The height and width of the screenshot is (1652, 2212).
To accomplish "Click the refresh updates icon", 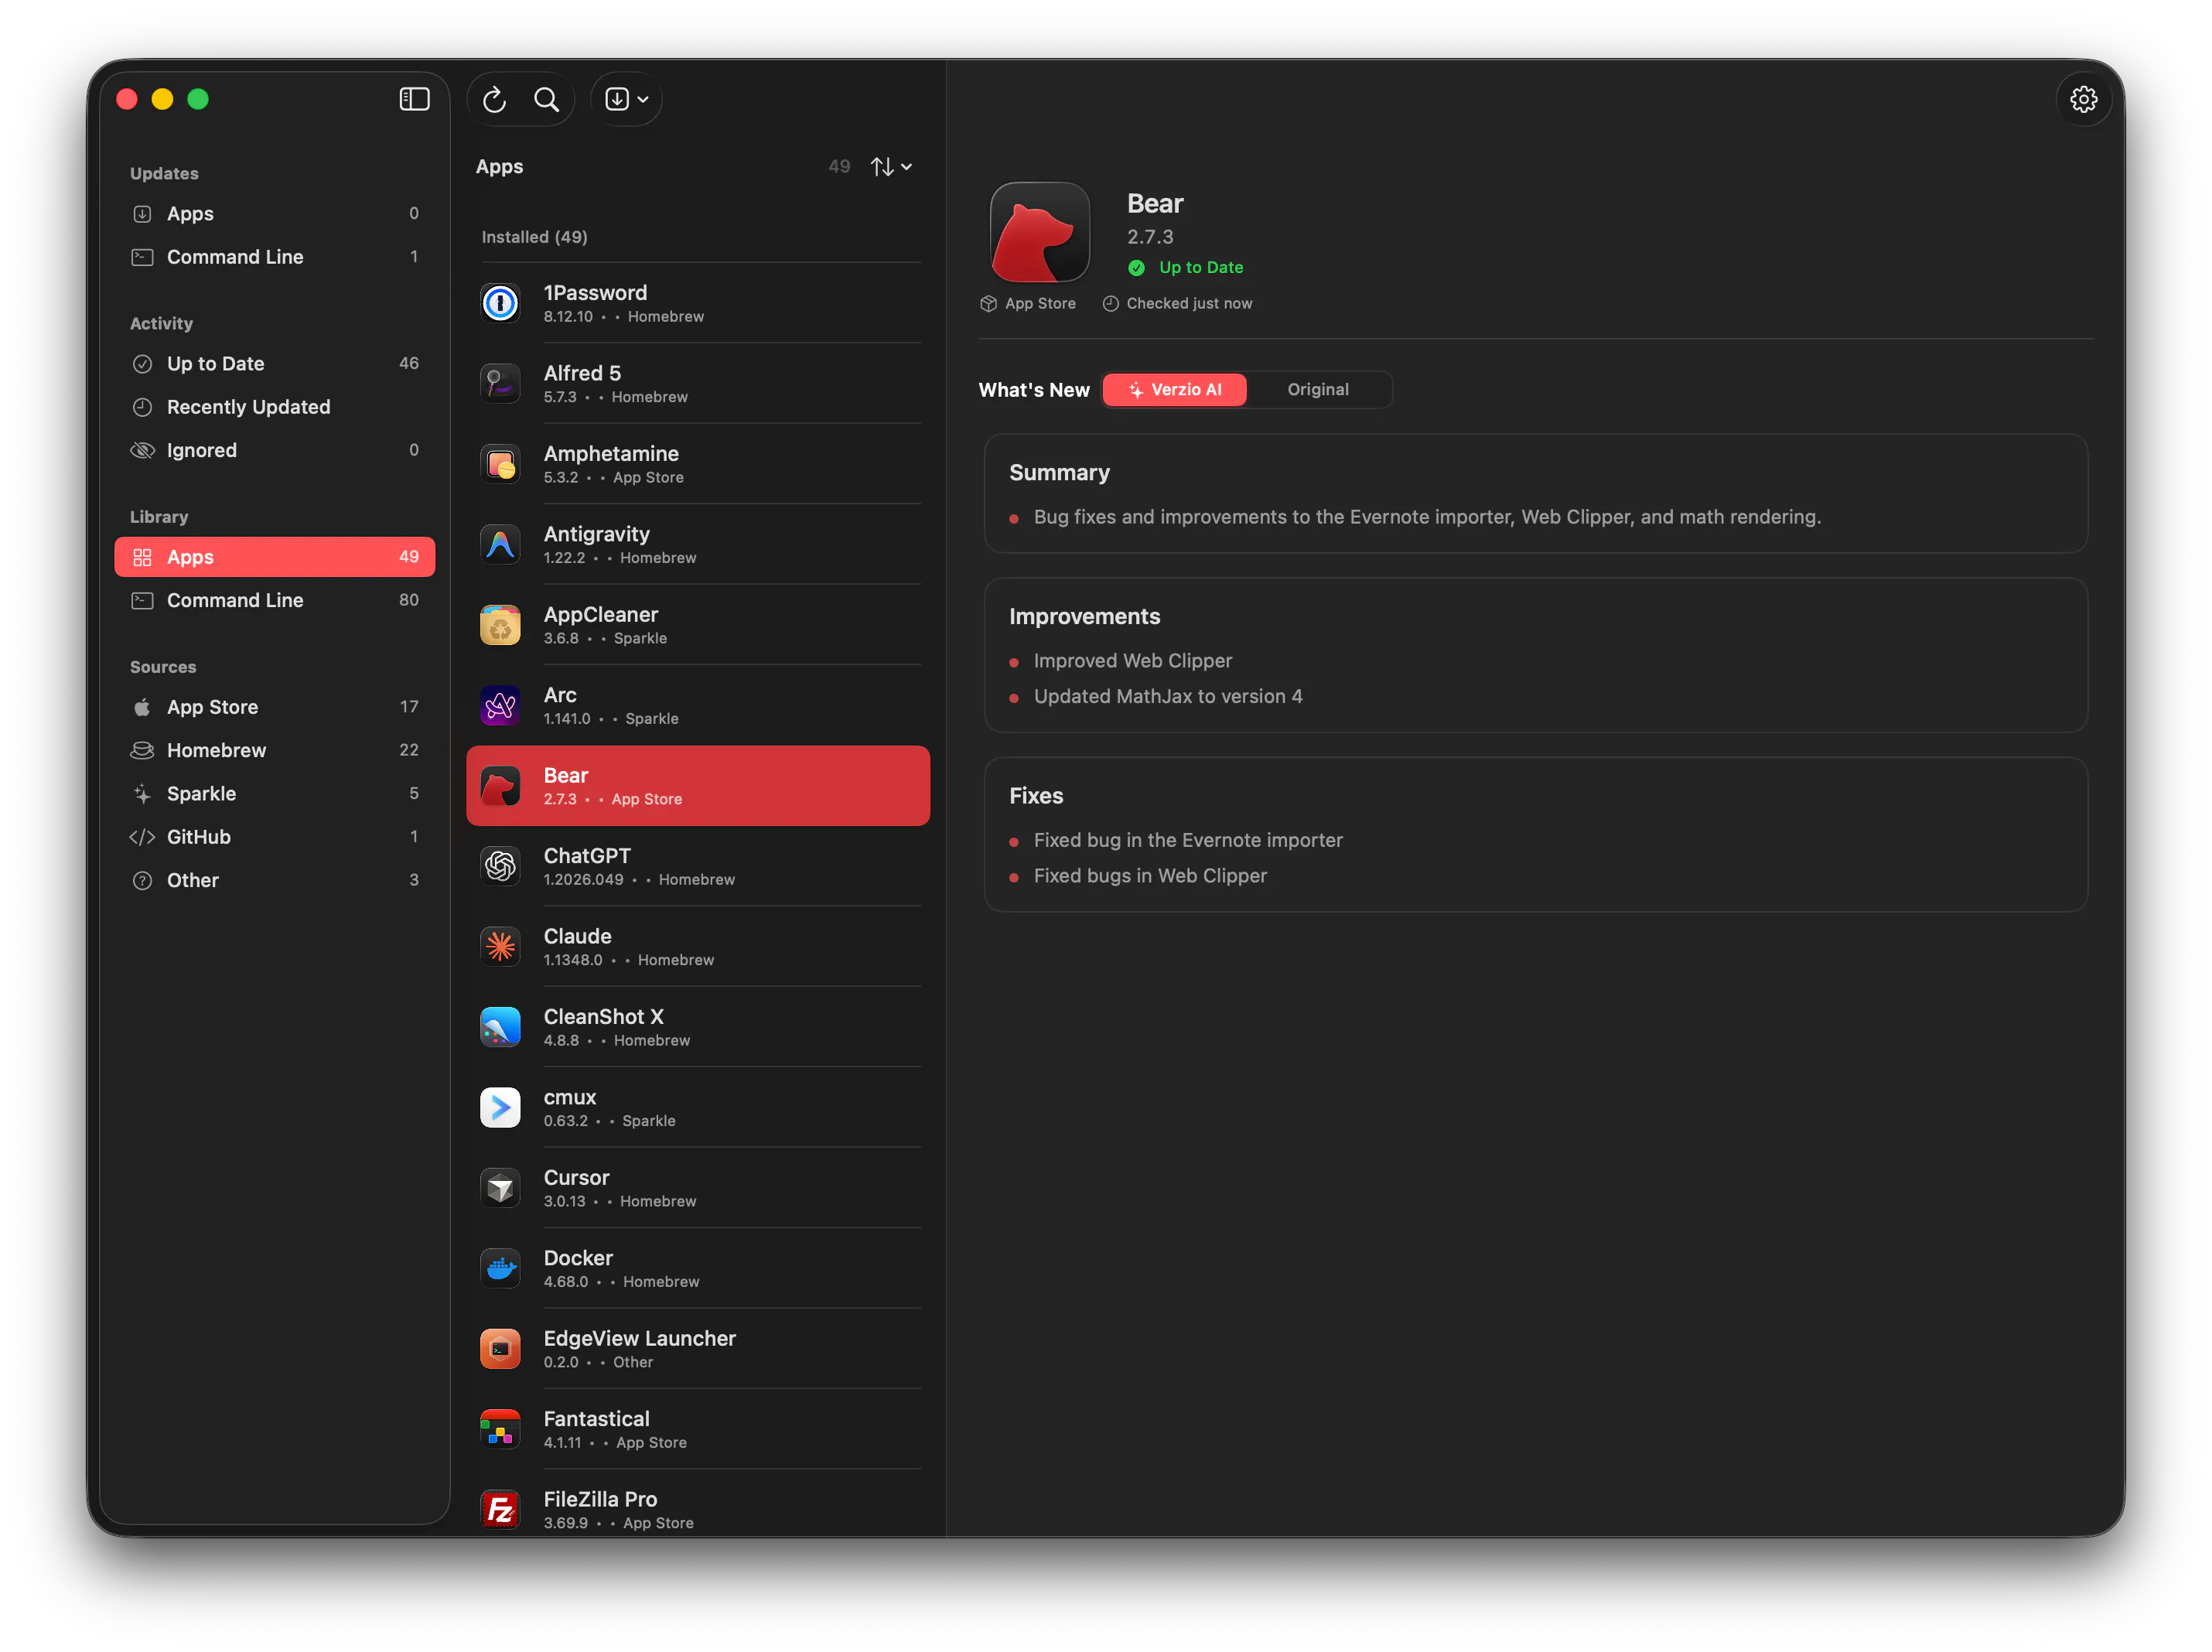I will coord(495,99).
